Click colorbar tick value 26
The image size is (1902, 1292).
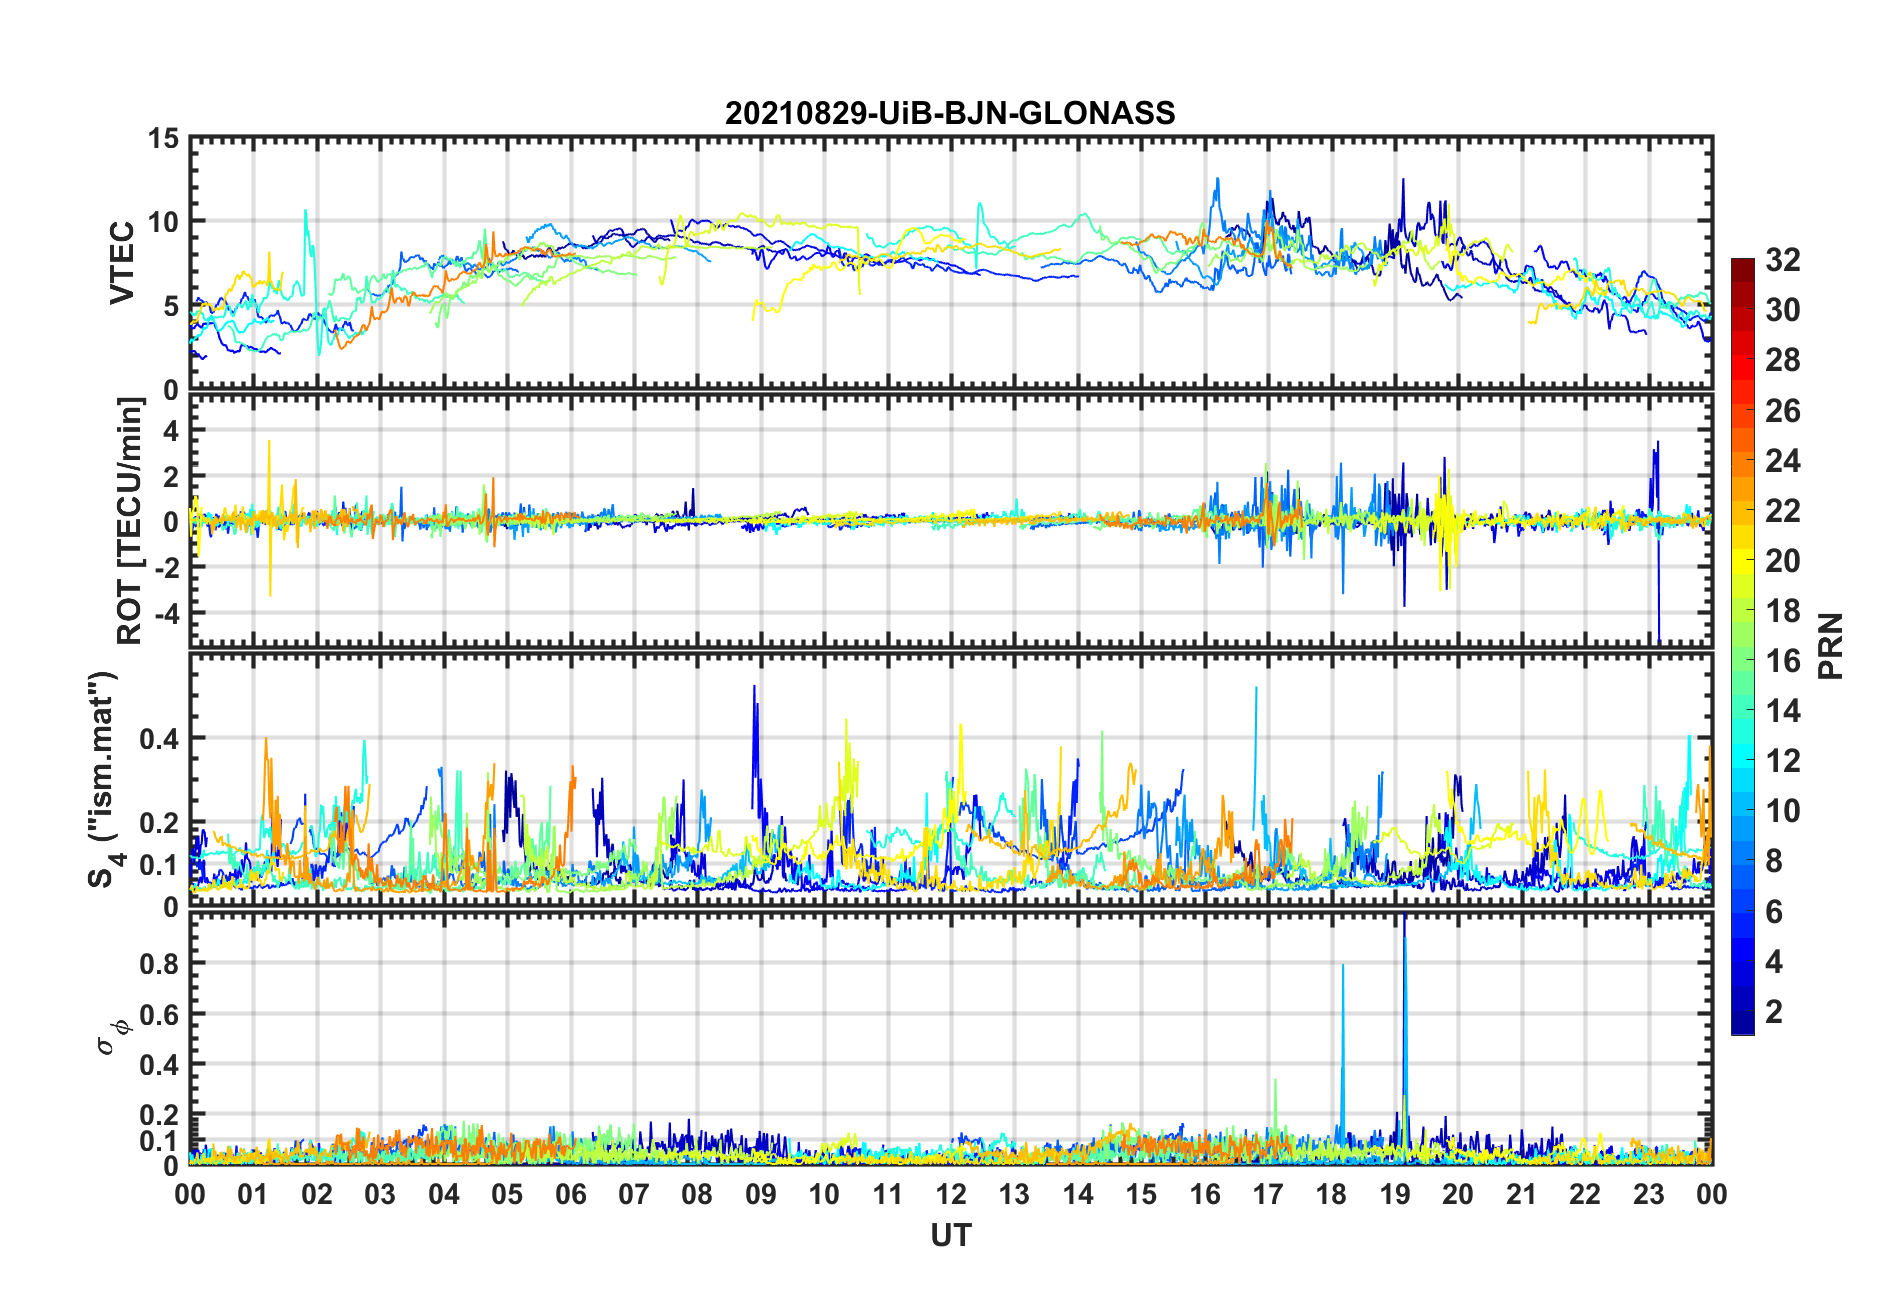[1783, 410]
